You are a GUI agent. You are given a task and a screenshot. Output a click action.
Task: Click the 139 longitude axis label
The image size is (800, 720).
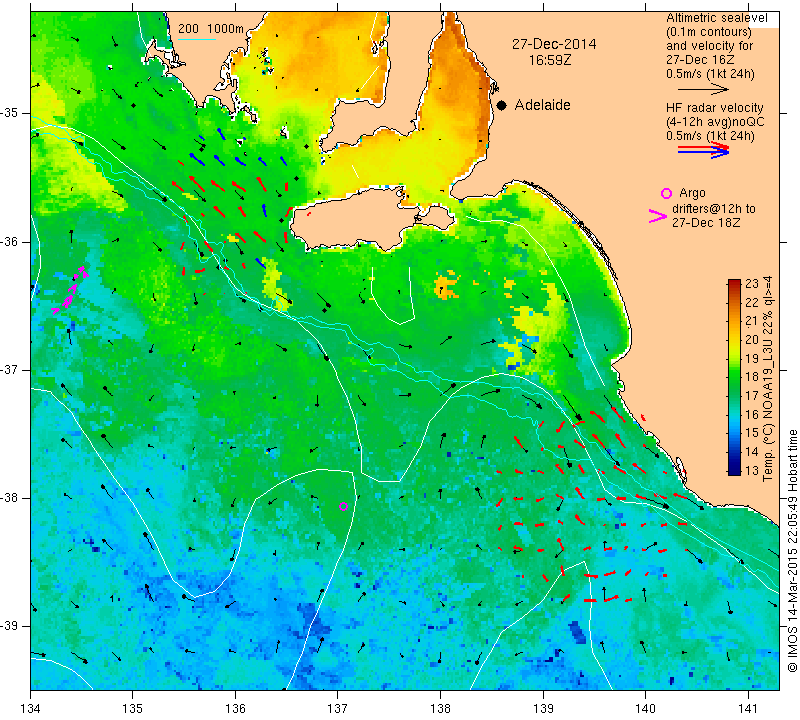[x=543, y=708]
